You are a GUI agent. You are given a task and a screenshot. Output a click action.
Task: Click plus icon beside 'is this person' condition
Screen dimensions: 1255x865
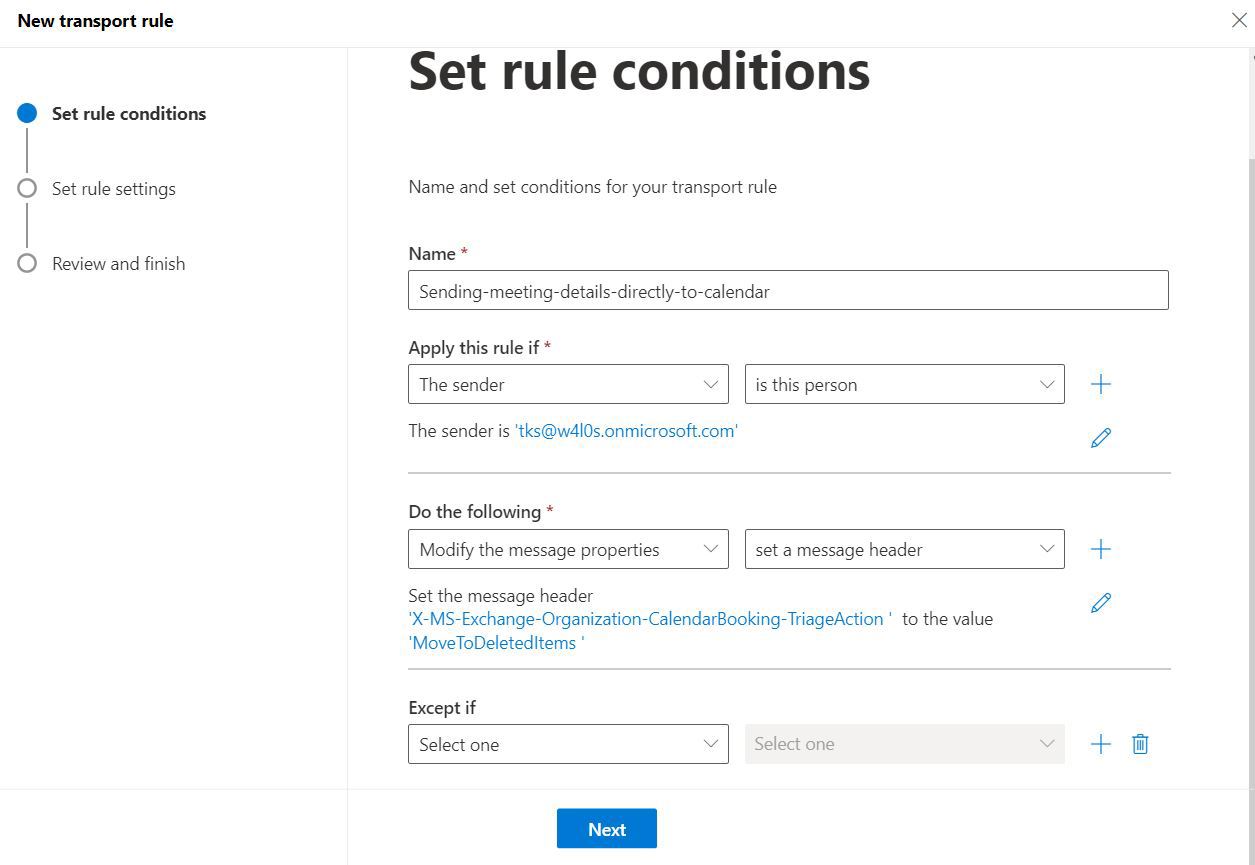point(1100,385)
